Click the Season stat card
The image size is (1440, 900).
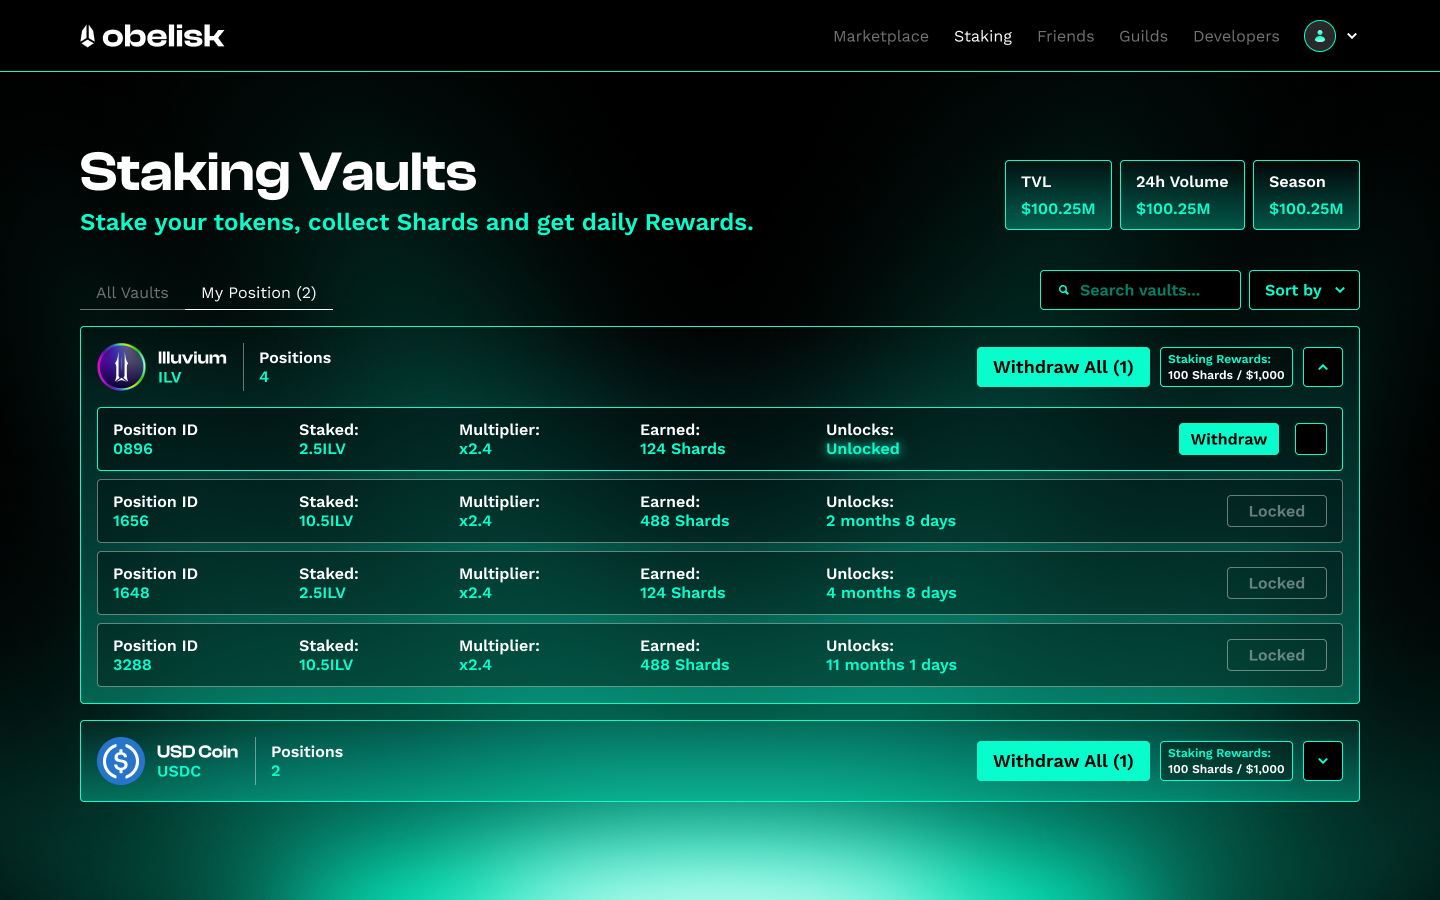coord(1306,195)
